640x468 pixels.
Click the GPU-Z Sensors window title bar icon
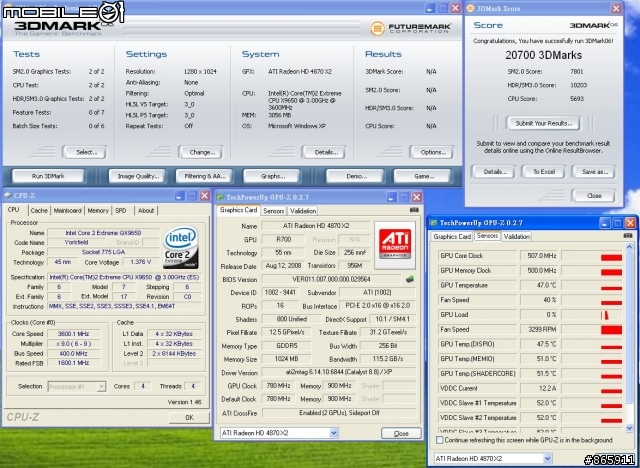[433, 223]
